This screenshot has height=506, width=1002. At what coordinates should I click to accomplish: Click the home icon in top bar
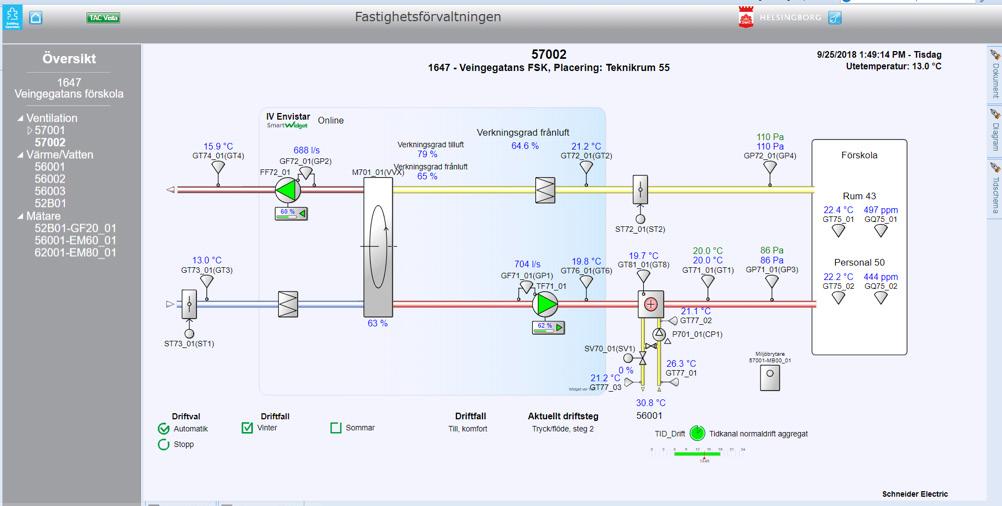point(36,18)
